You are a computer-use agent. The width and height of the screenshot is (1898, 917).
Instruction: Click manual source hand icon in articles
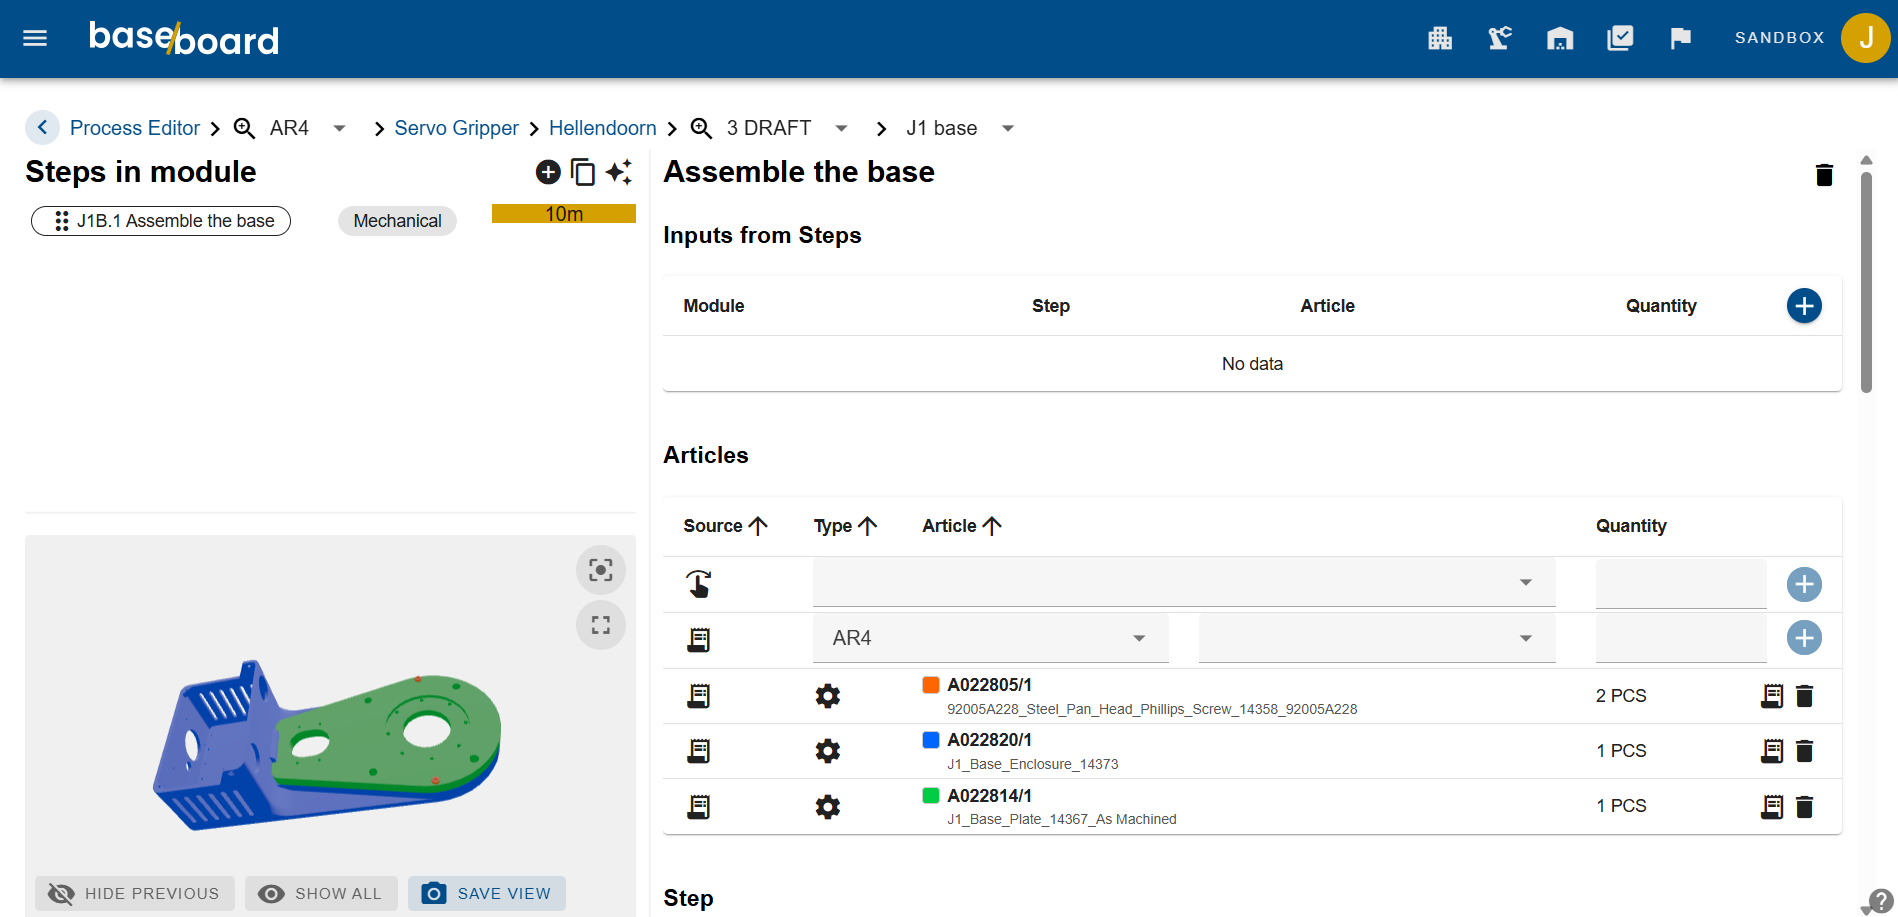tap(699, 583)
